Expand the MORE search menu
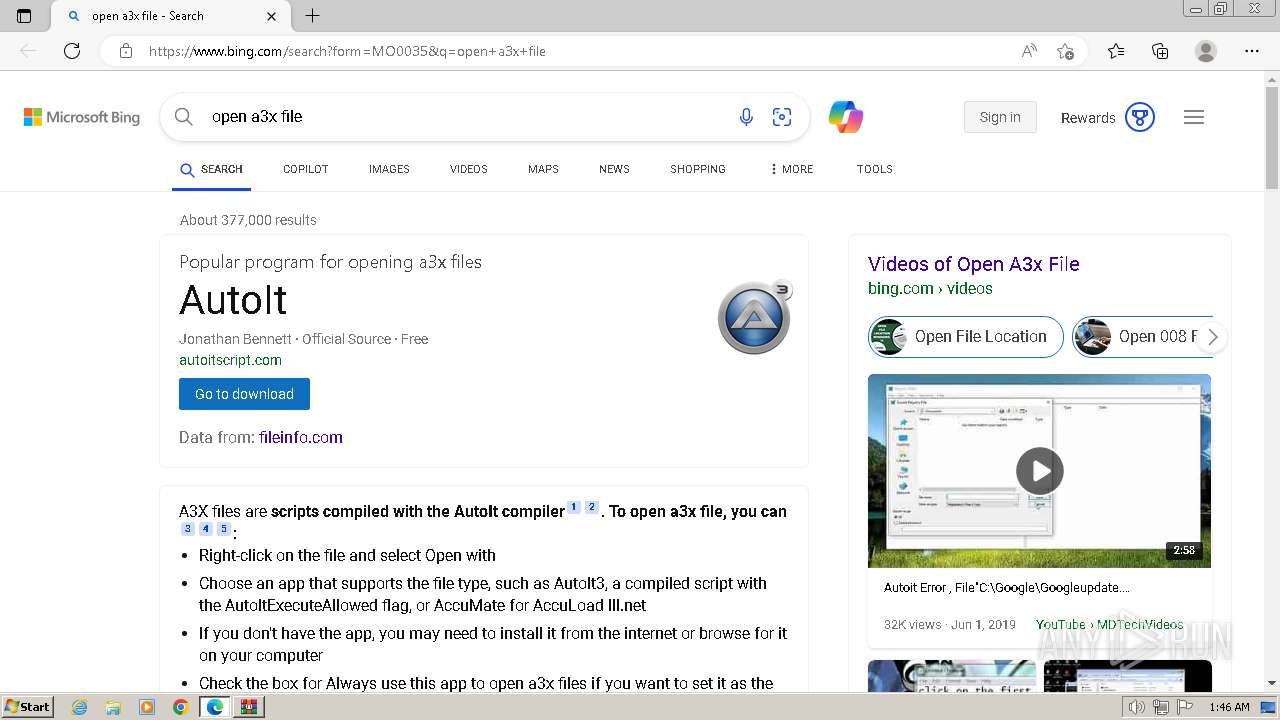The height and width of the screenshot is (720, 1280). click(x=791, y=169)
